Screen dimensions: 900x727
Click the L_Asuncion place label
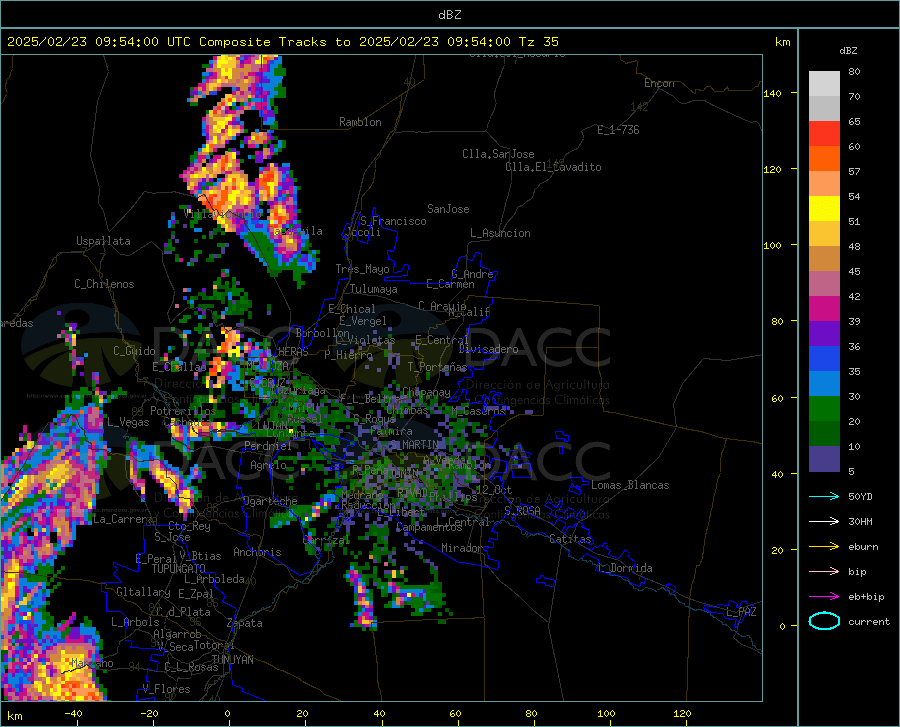coord(500,233)
